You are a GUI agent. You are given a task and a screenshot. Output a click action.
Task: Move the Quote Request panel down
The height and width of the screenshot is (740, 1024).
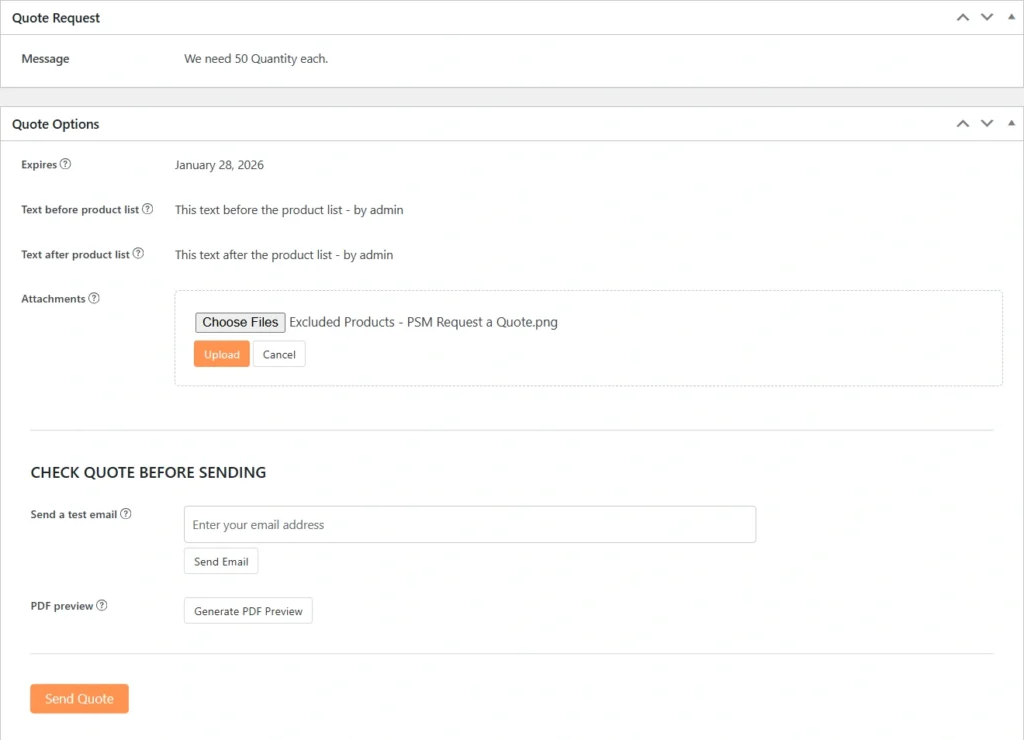point(986,18)
